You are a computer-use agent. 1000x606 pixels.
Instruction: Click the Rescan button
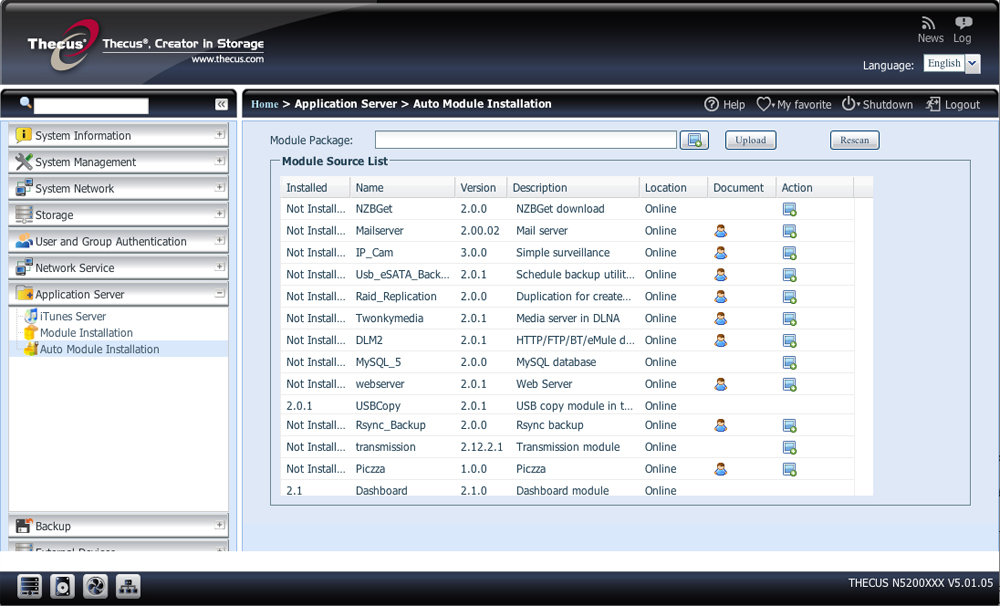(855, 140)
